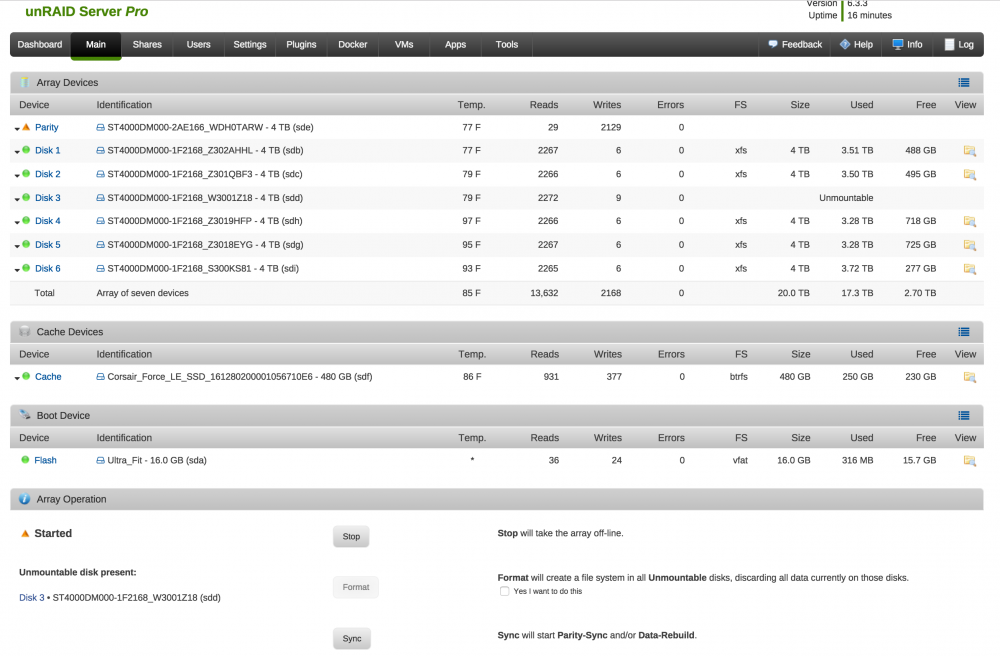
Task: Toggle Cache Devices list view icon
Action: [x=964, y=332]
